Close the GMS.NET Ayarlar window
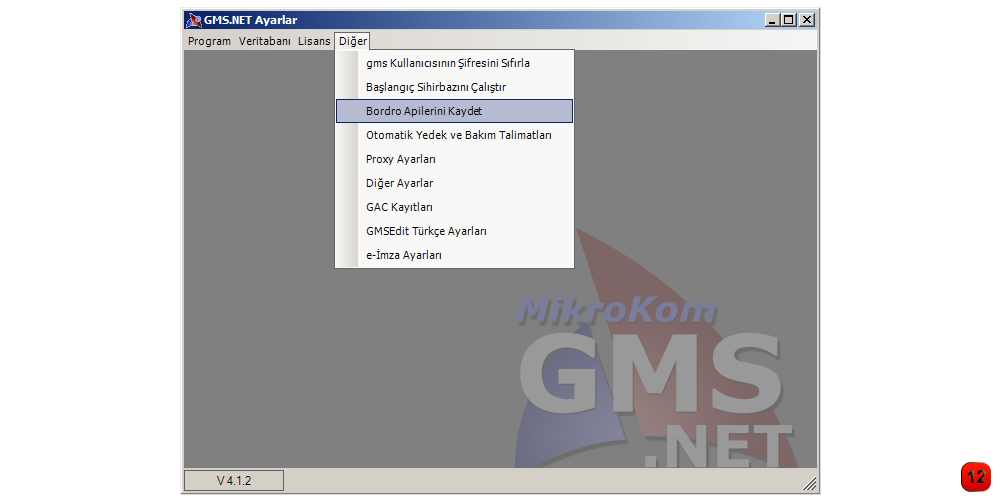The height and width of the screenshot is (500, 1000). pyautogui.click(x=807, y=20)
